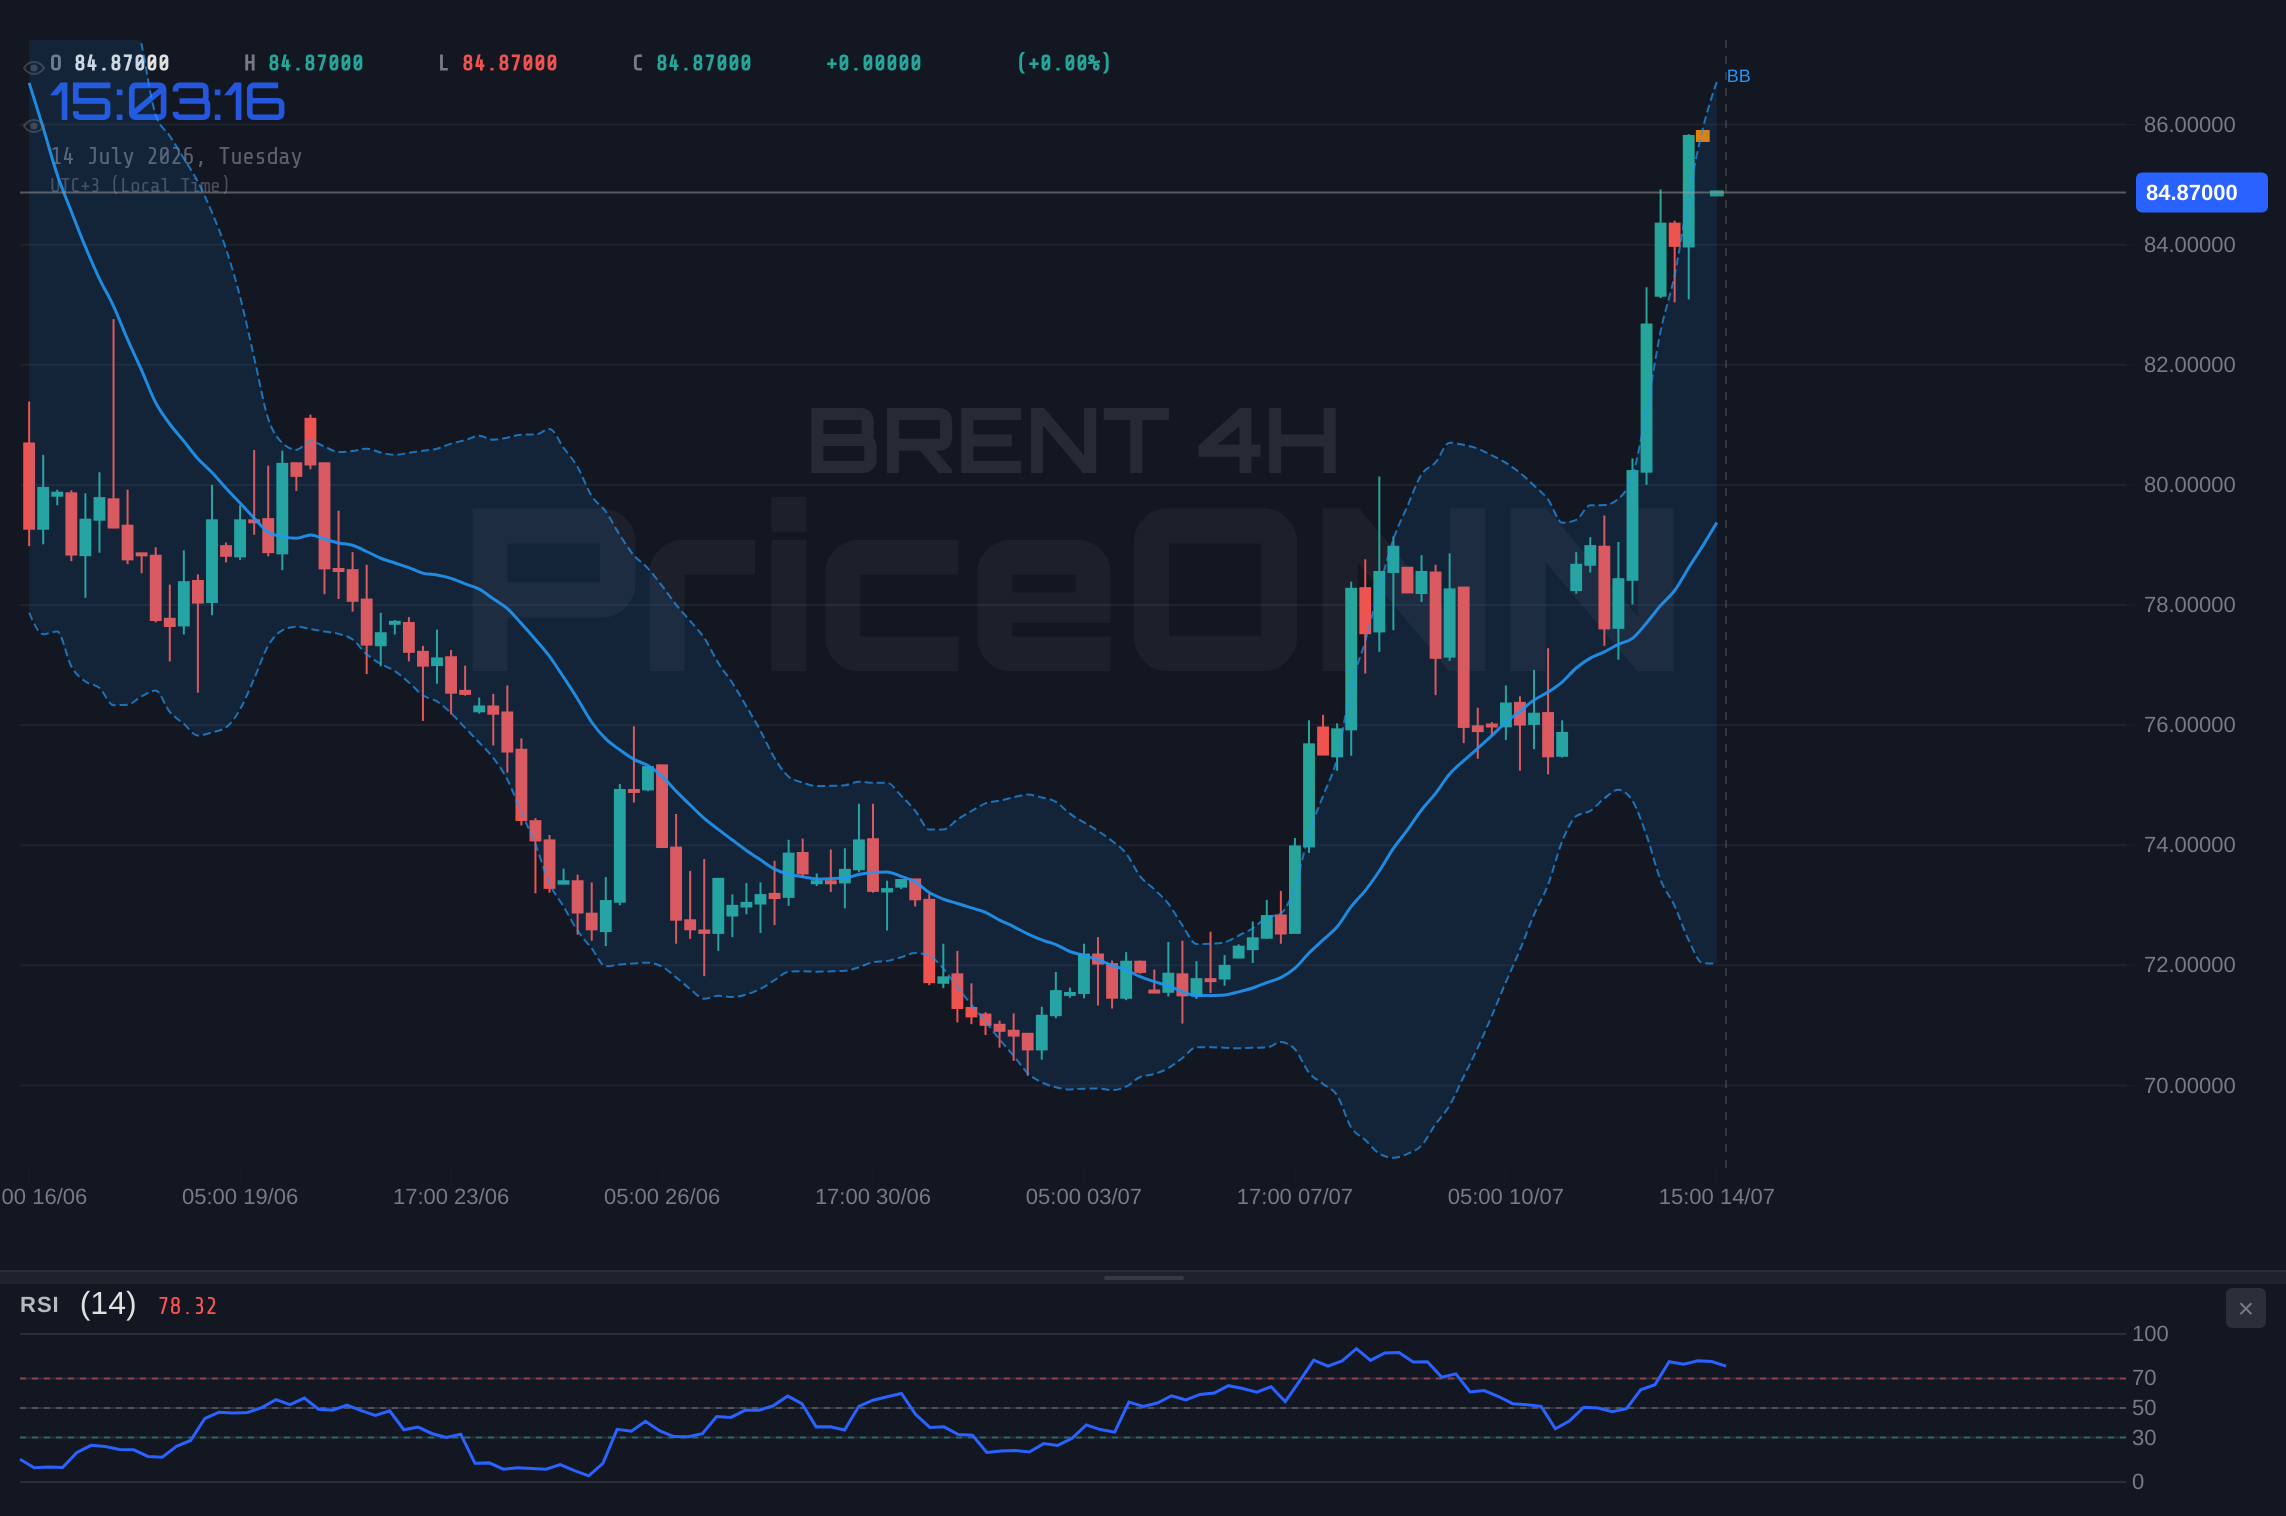The width and height of the screenshot is (2286, 1516).
Task: Click the Open value O 84.87000
Action: (x=110, y=63)
